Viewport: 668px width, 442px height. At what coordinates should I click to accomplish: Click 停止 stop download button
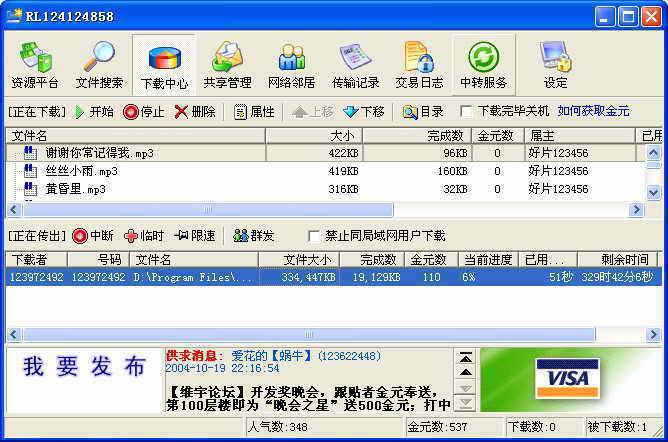coord(144,112)
